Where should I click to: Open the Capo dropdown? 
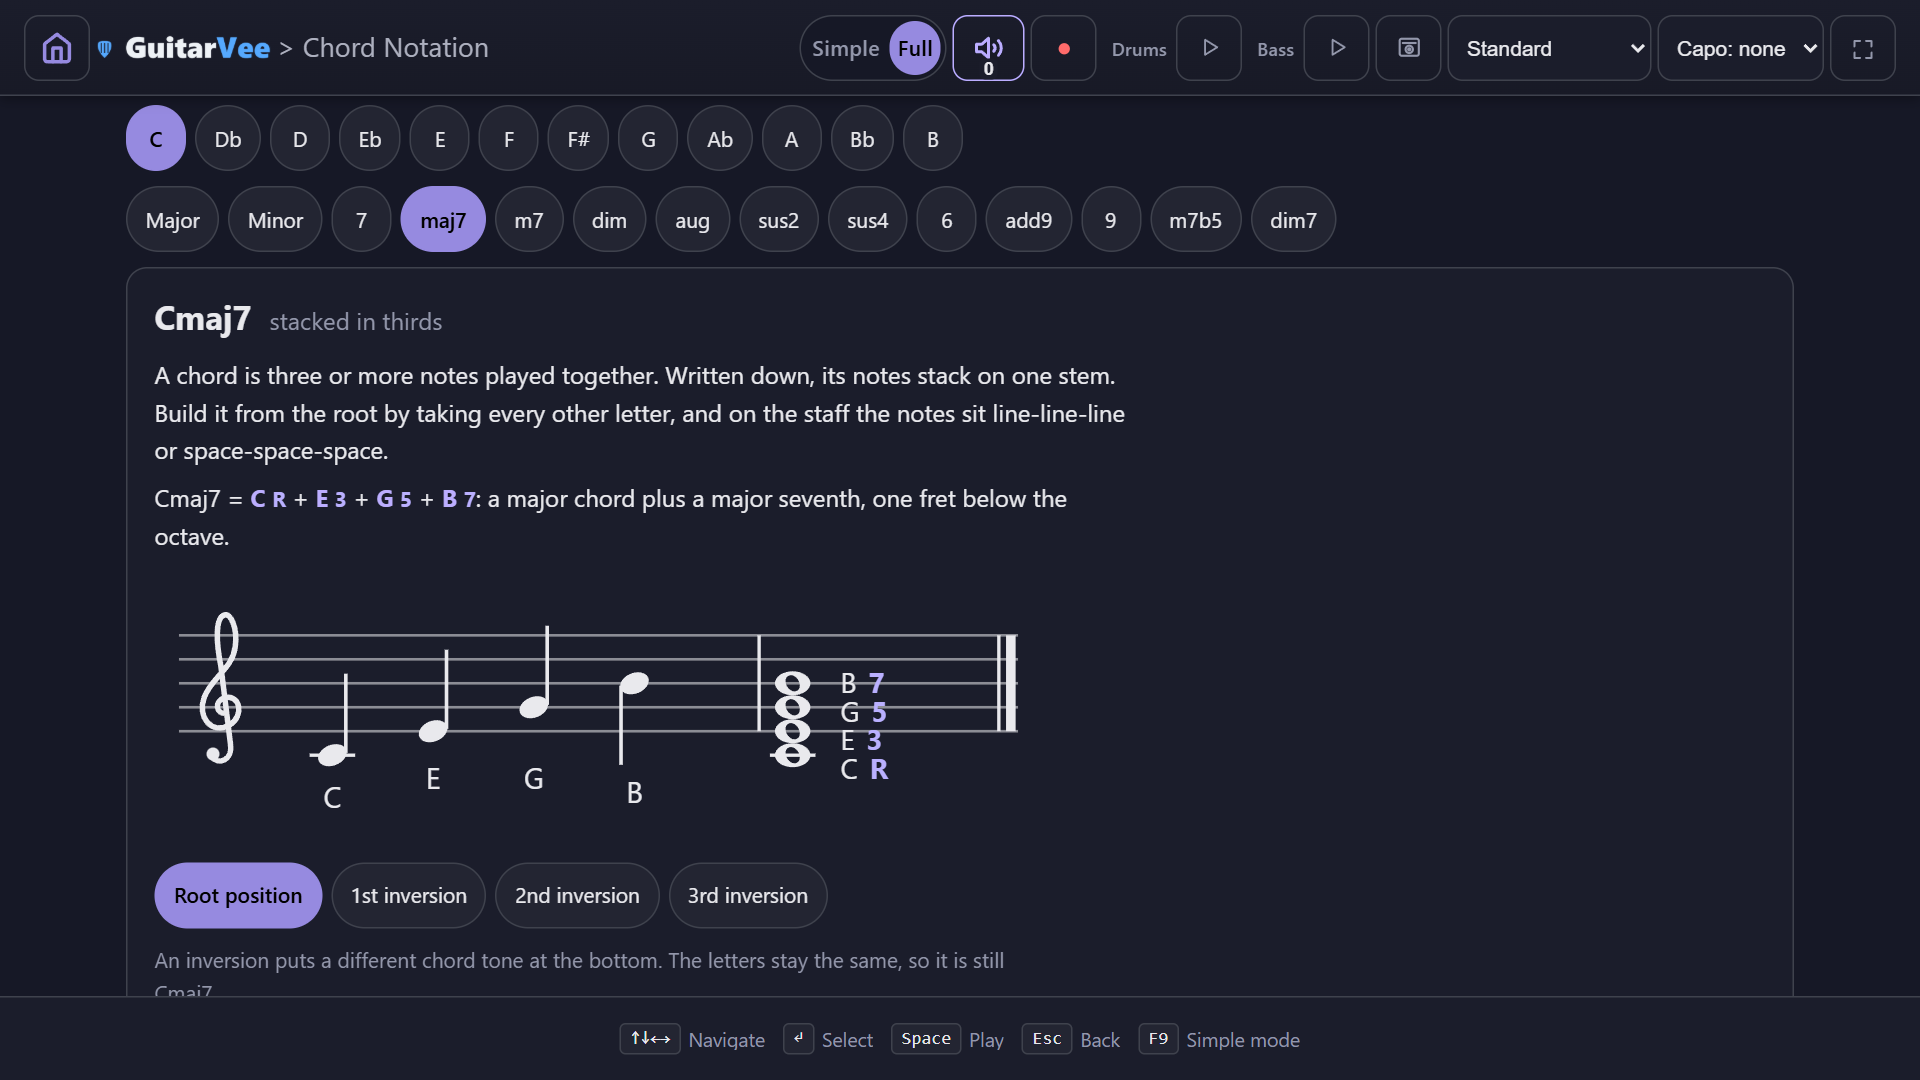[1741, 48]
